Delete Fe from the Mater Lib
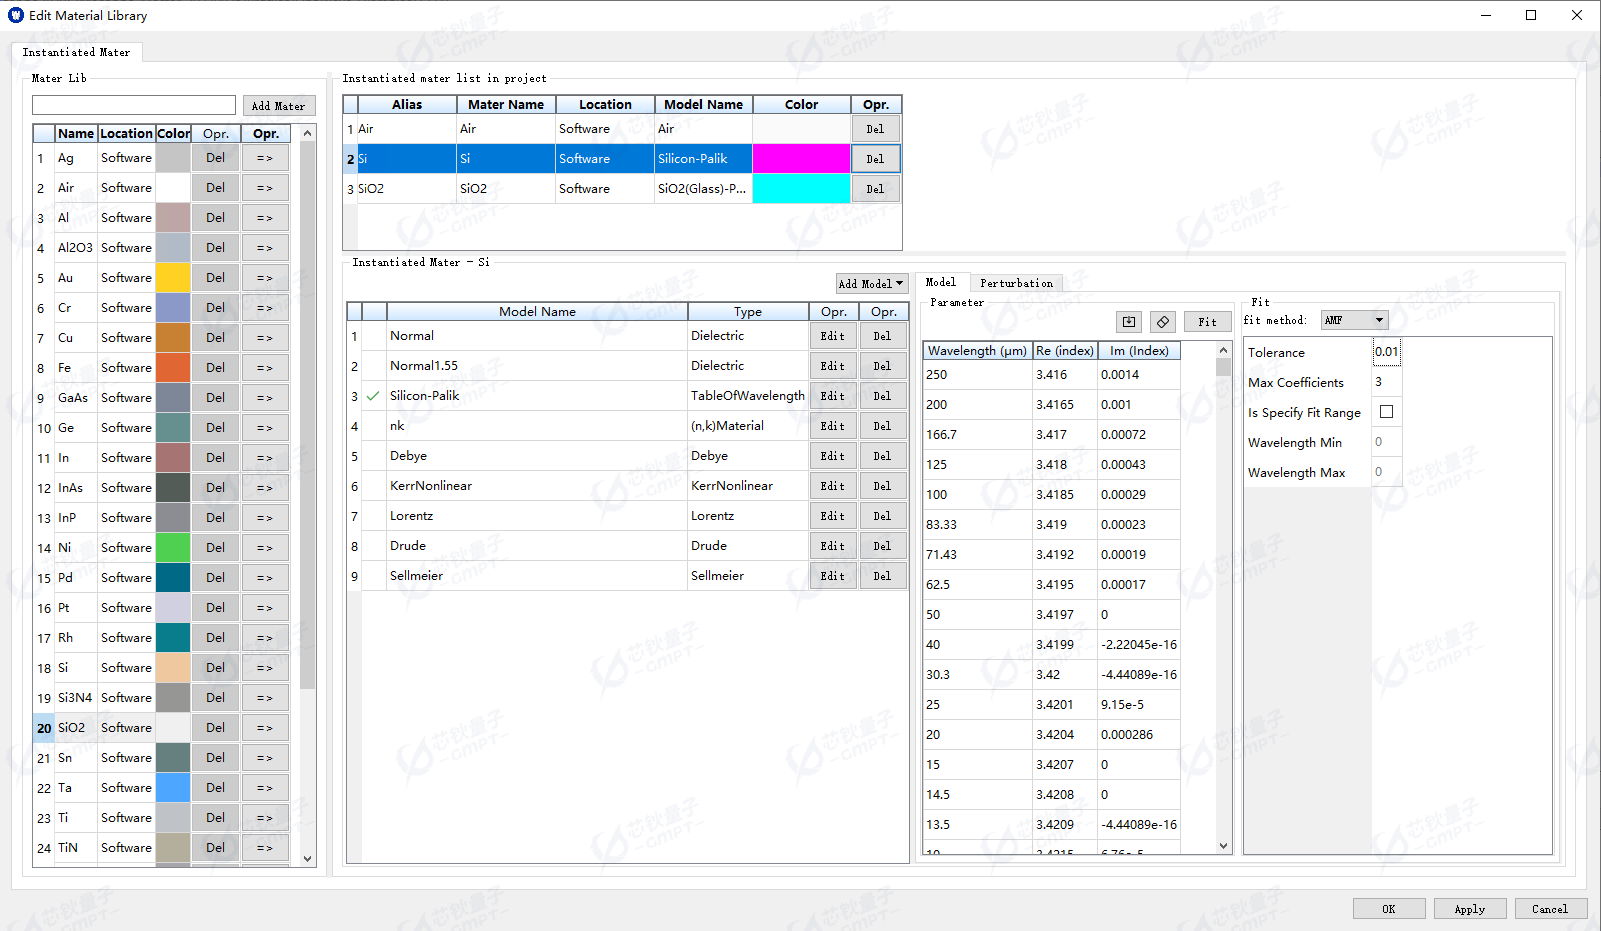The width and height of the screenshot is (1601, 931). pos(215,368)
